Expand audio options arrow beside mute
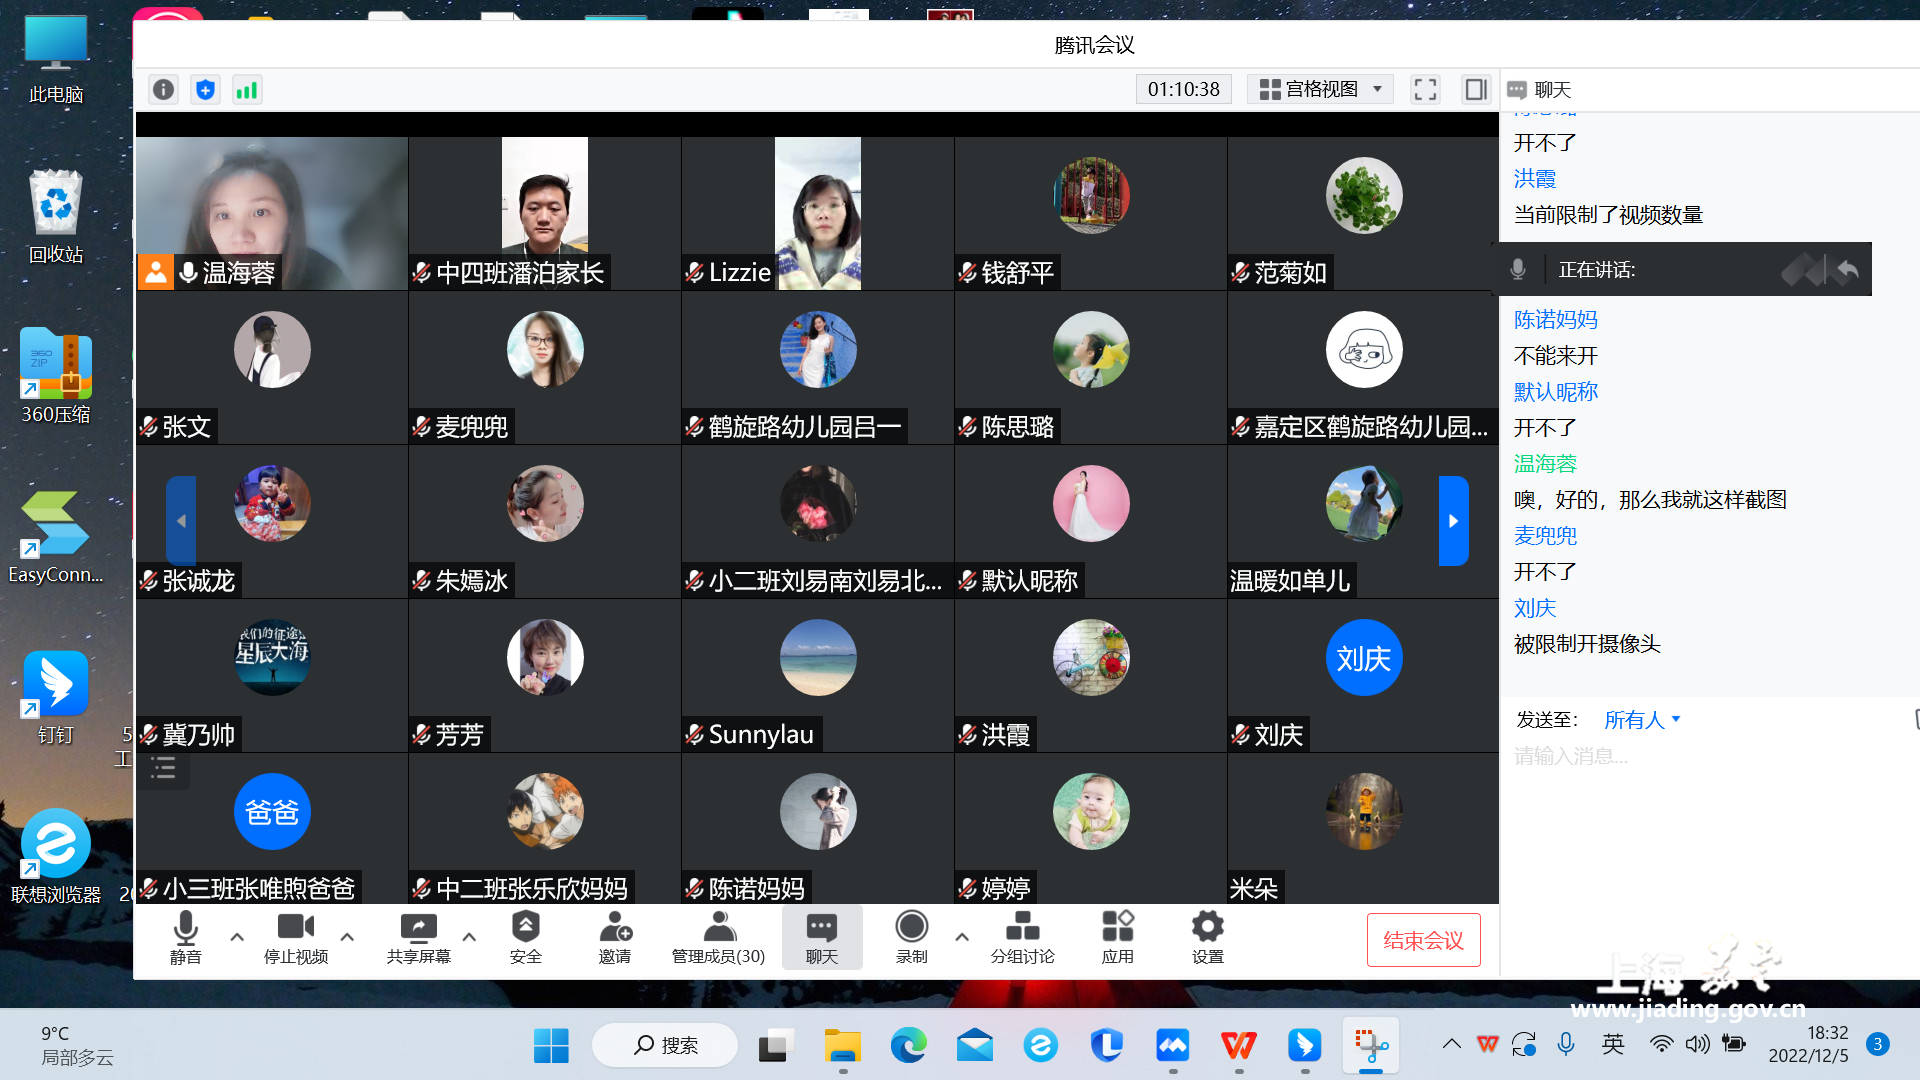Viewport: 1920px width, 1080px height. pyautogui.click(x=237, y=937)
